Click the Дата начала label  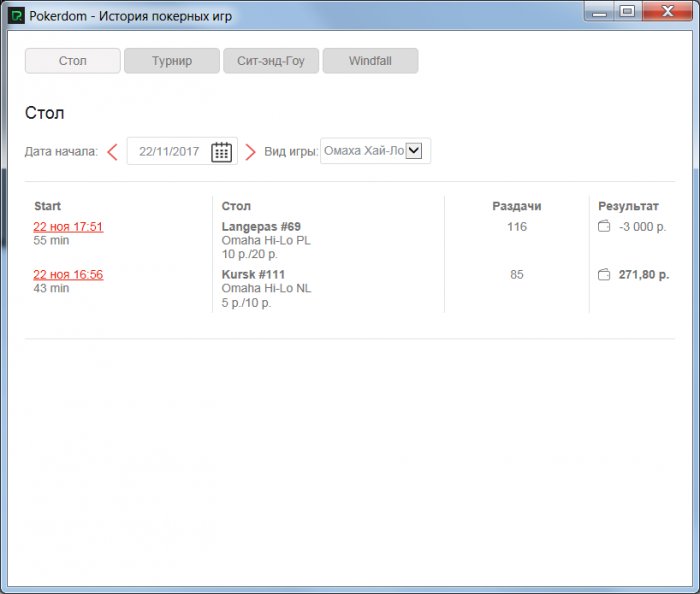[61, 152]
